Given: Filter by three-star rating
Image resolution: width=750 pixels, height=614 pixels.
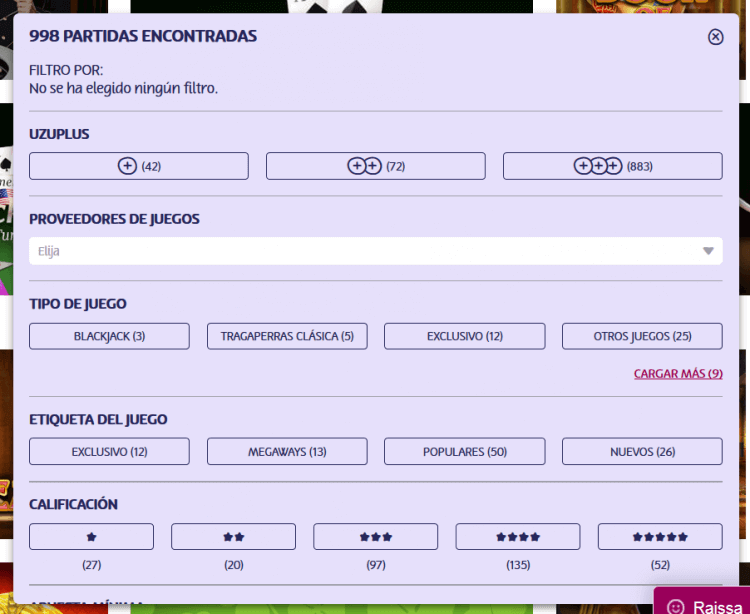Looking at the screenshot, I should (375, 537).
